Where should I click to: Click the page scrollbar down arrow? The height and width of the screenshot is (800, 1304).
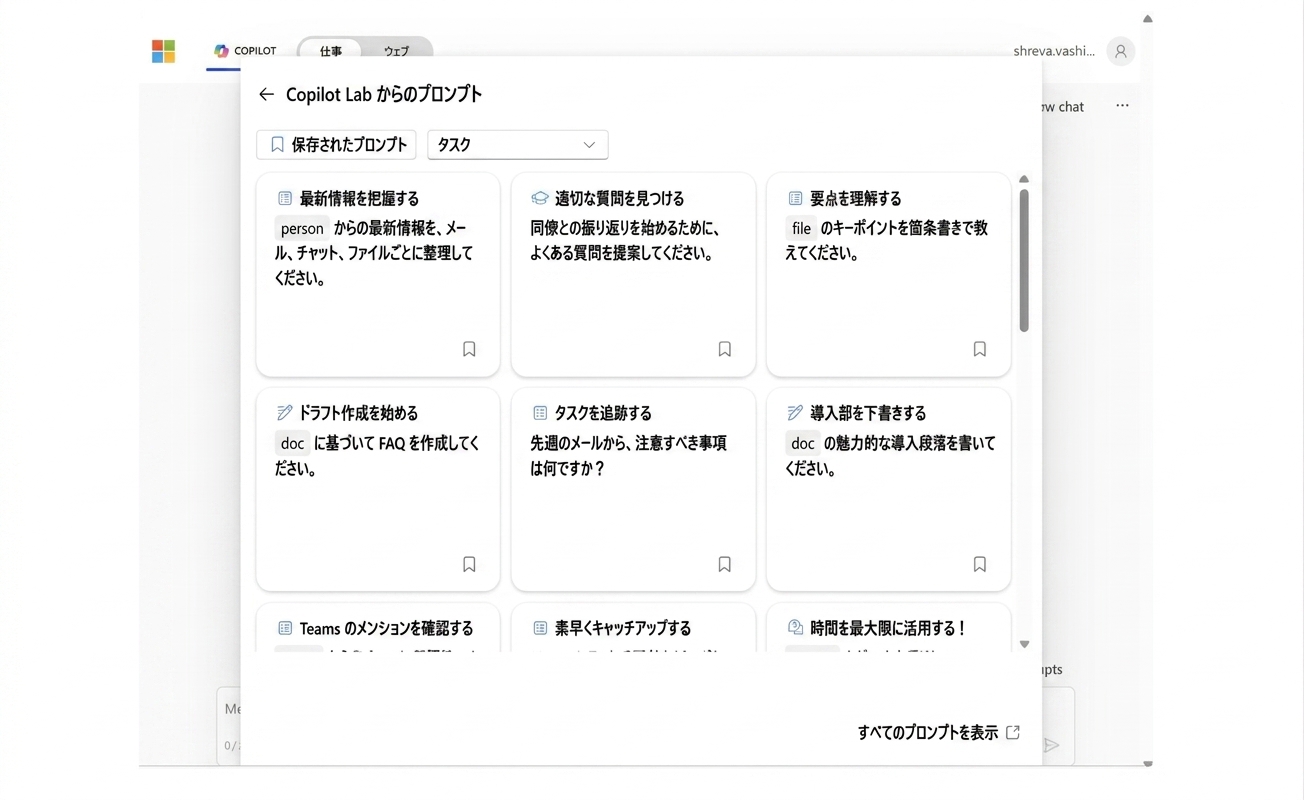tap(1148, 763)
